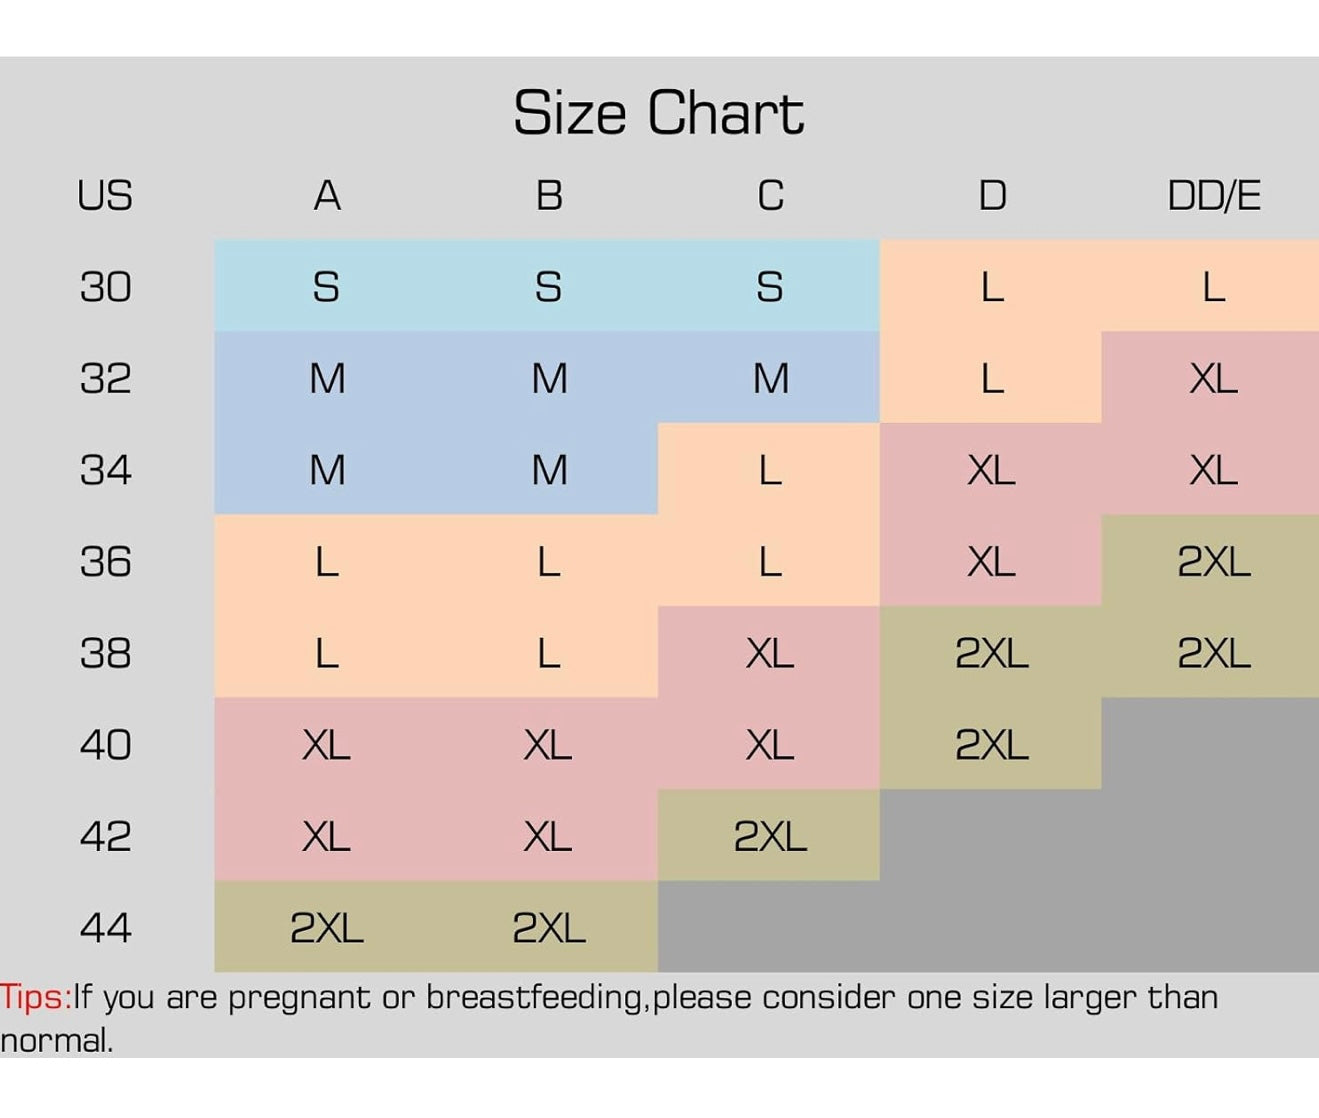
Task: Click the "Size Chart" title
Action: (x=658, y=112)
